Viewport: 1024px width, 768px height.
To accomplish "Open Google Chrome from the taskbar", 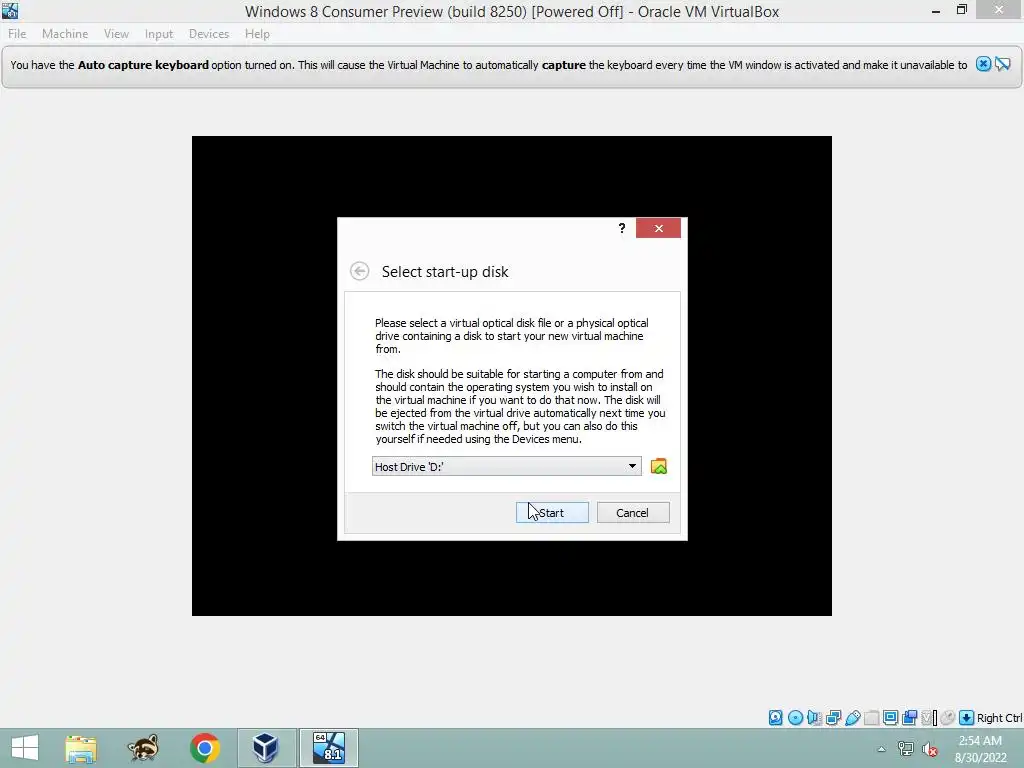I will (x=205, y=748).
